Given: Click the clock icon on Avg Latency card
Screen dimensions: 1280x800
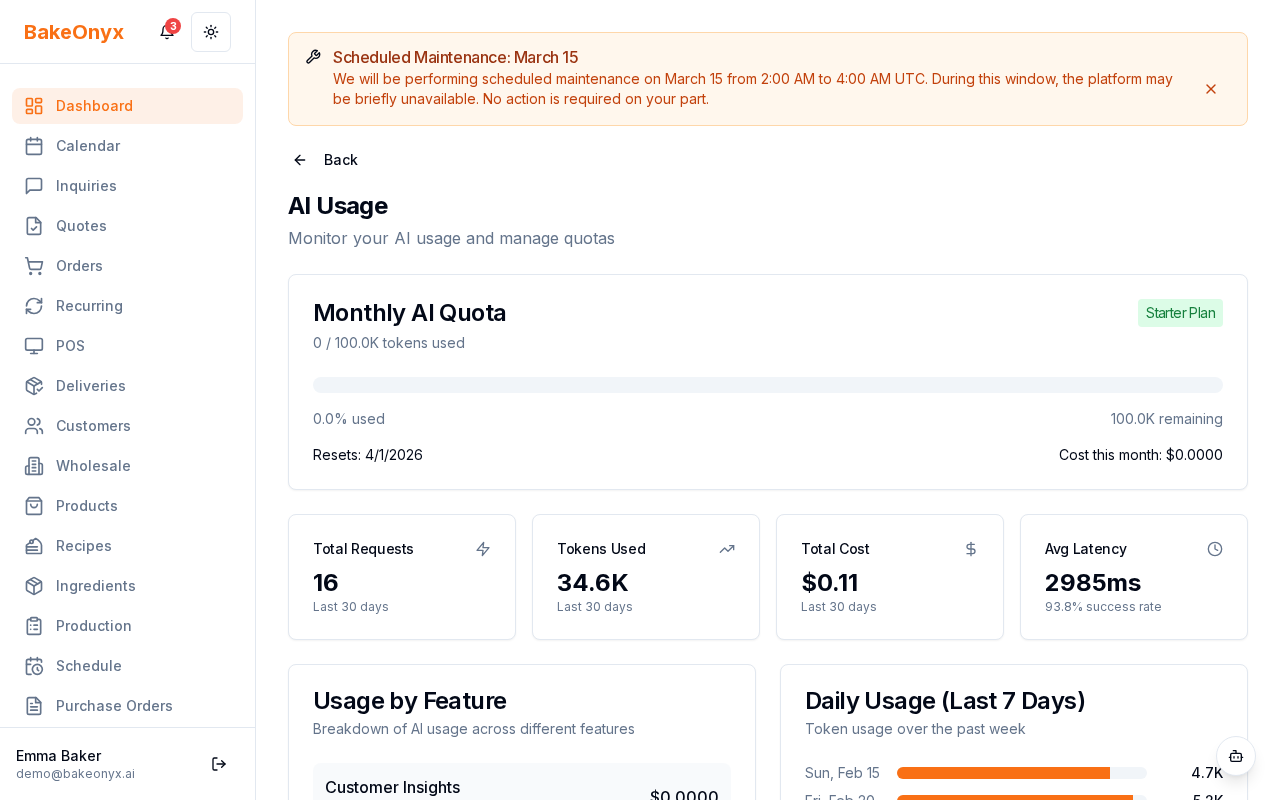Looking at the screenshot, I should 1215,549.
